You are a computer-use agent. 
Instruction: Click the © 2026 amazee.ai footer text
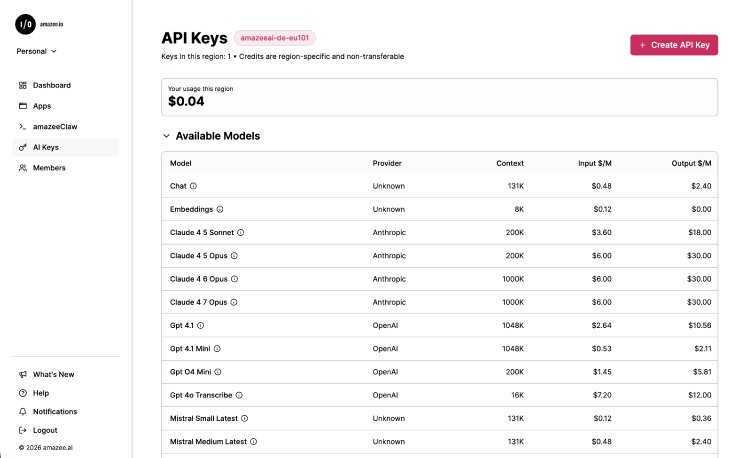pos(46,448)
